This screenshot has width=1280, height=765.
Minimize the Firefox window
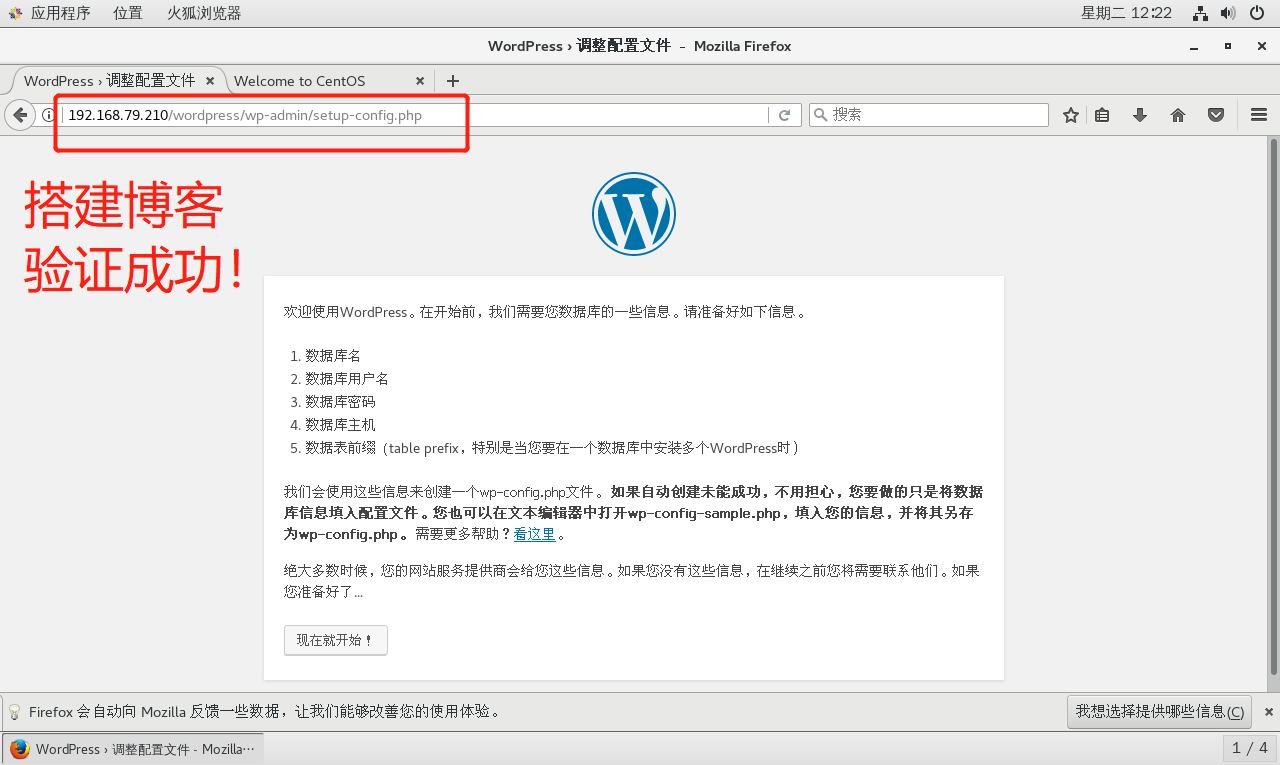(x=1193, y=46)
